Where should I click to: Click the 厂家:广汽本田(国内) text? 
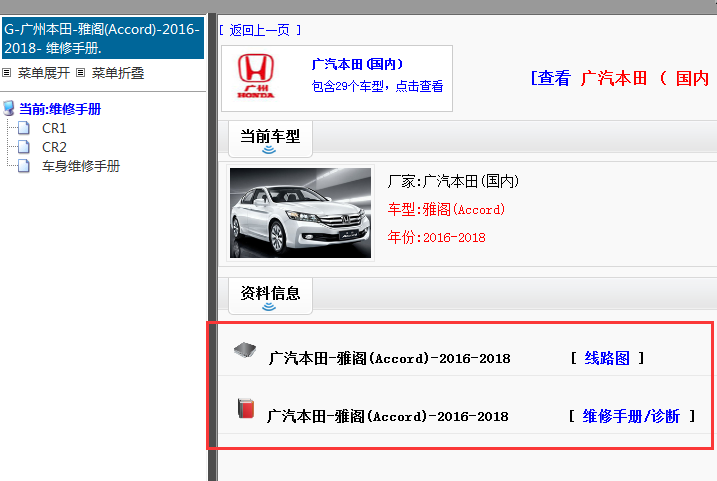tap(453, 182)
